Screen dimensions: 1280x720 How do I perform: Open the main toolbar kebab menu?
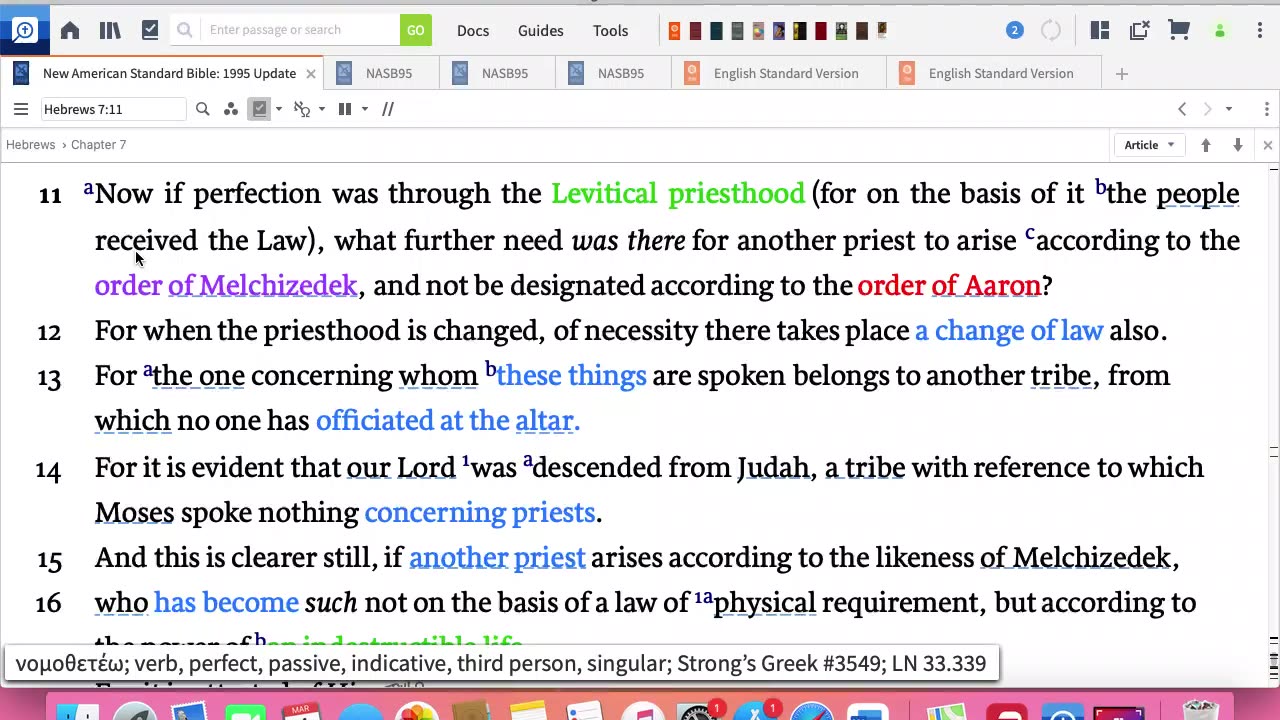1260,30
